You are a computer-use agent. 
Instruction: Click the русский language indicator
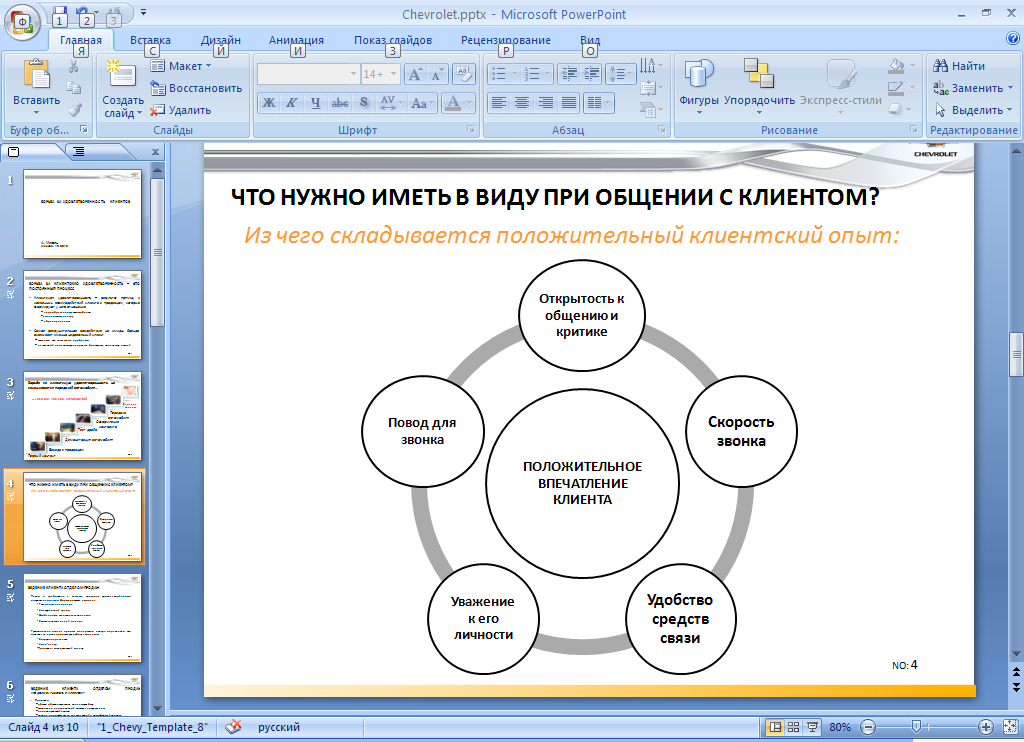[279, 727]
